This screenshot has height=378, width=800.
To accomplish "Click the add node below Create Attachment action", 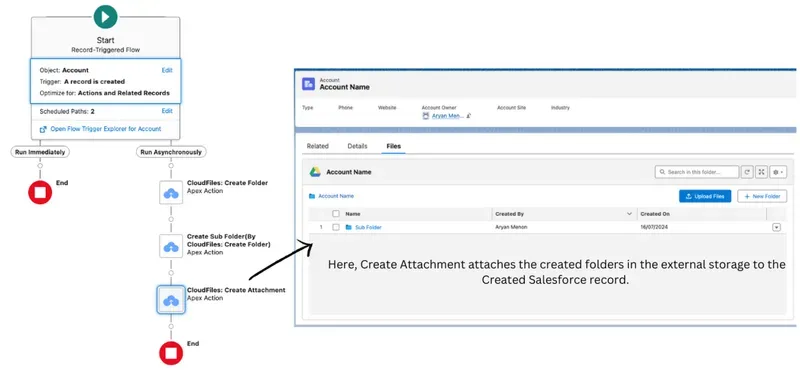I will [x=171, y=326].
